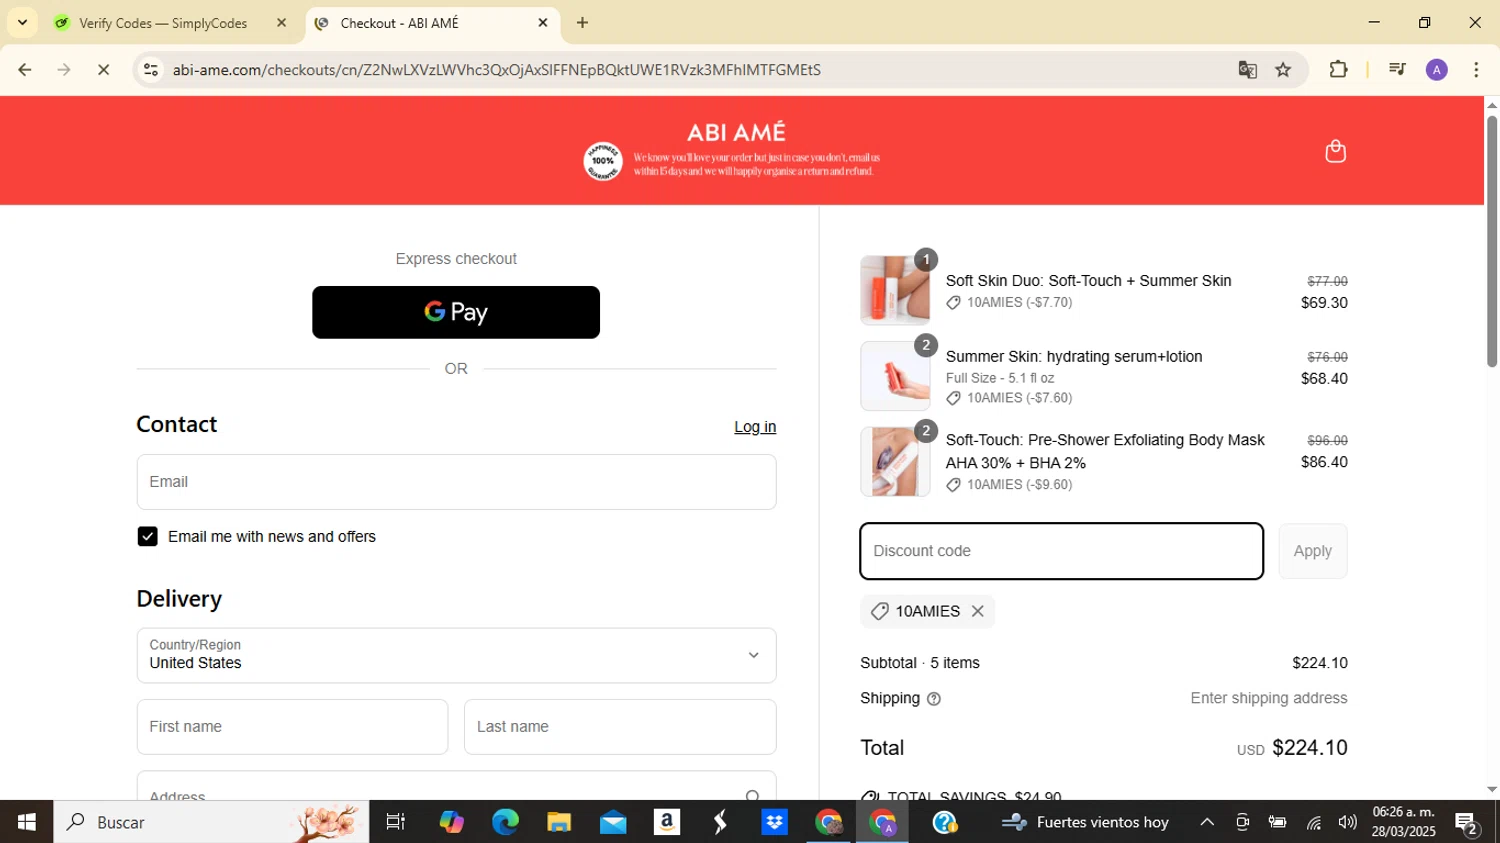1500x843 pixels.
Task: Open a new browser tab
Action: click(583, 23)
